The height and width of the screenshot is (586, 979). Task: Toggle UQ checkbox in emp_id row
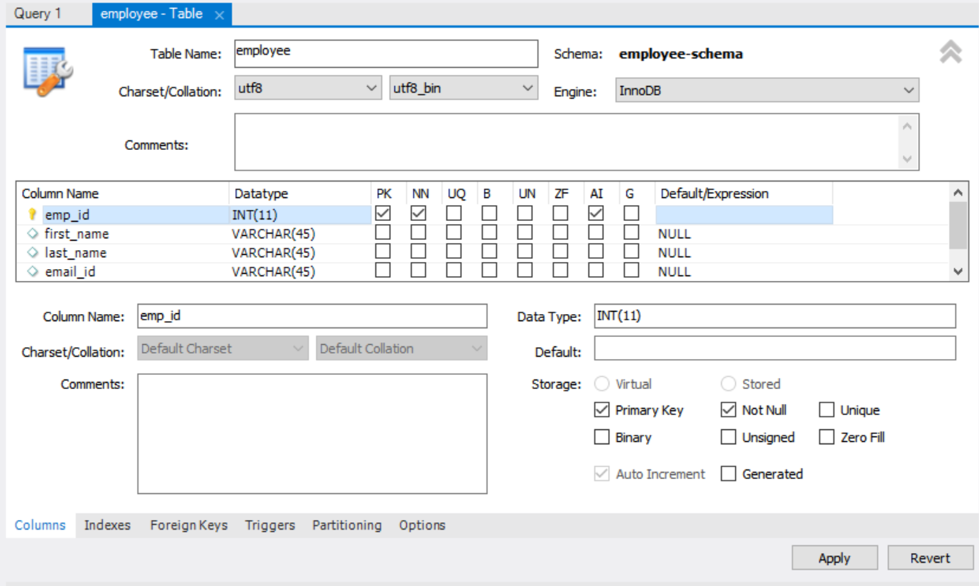pos(454,213)
